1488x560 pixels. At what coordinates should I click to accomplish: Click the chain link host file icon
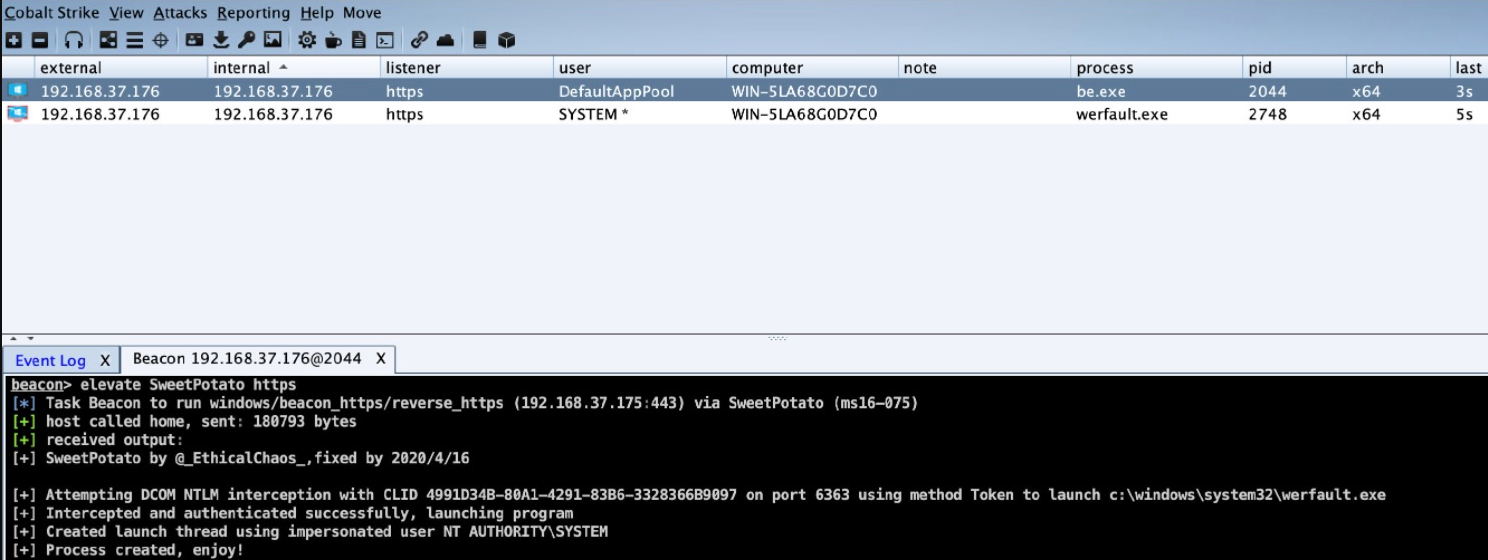[419, 41]
